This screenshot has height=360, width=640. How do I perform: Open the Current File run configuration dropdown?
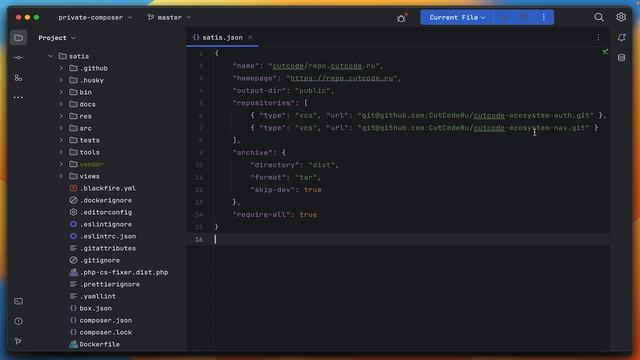457,17
